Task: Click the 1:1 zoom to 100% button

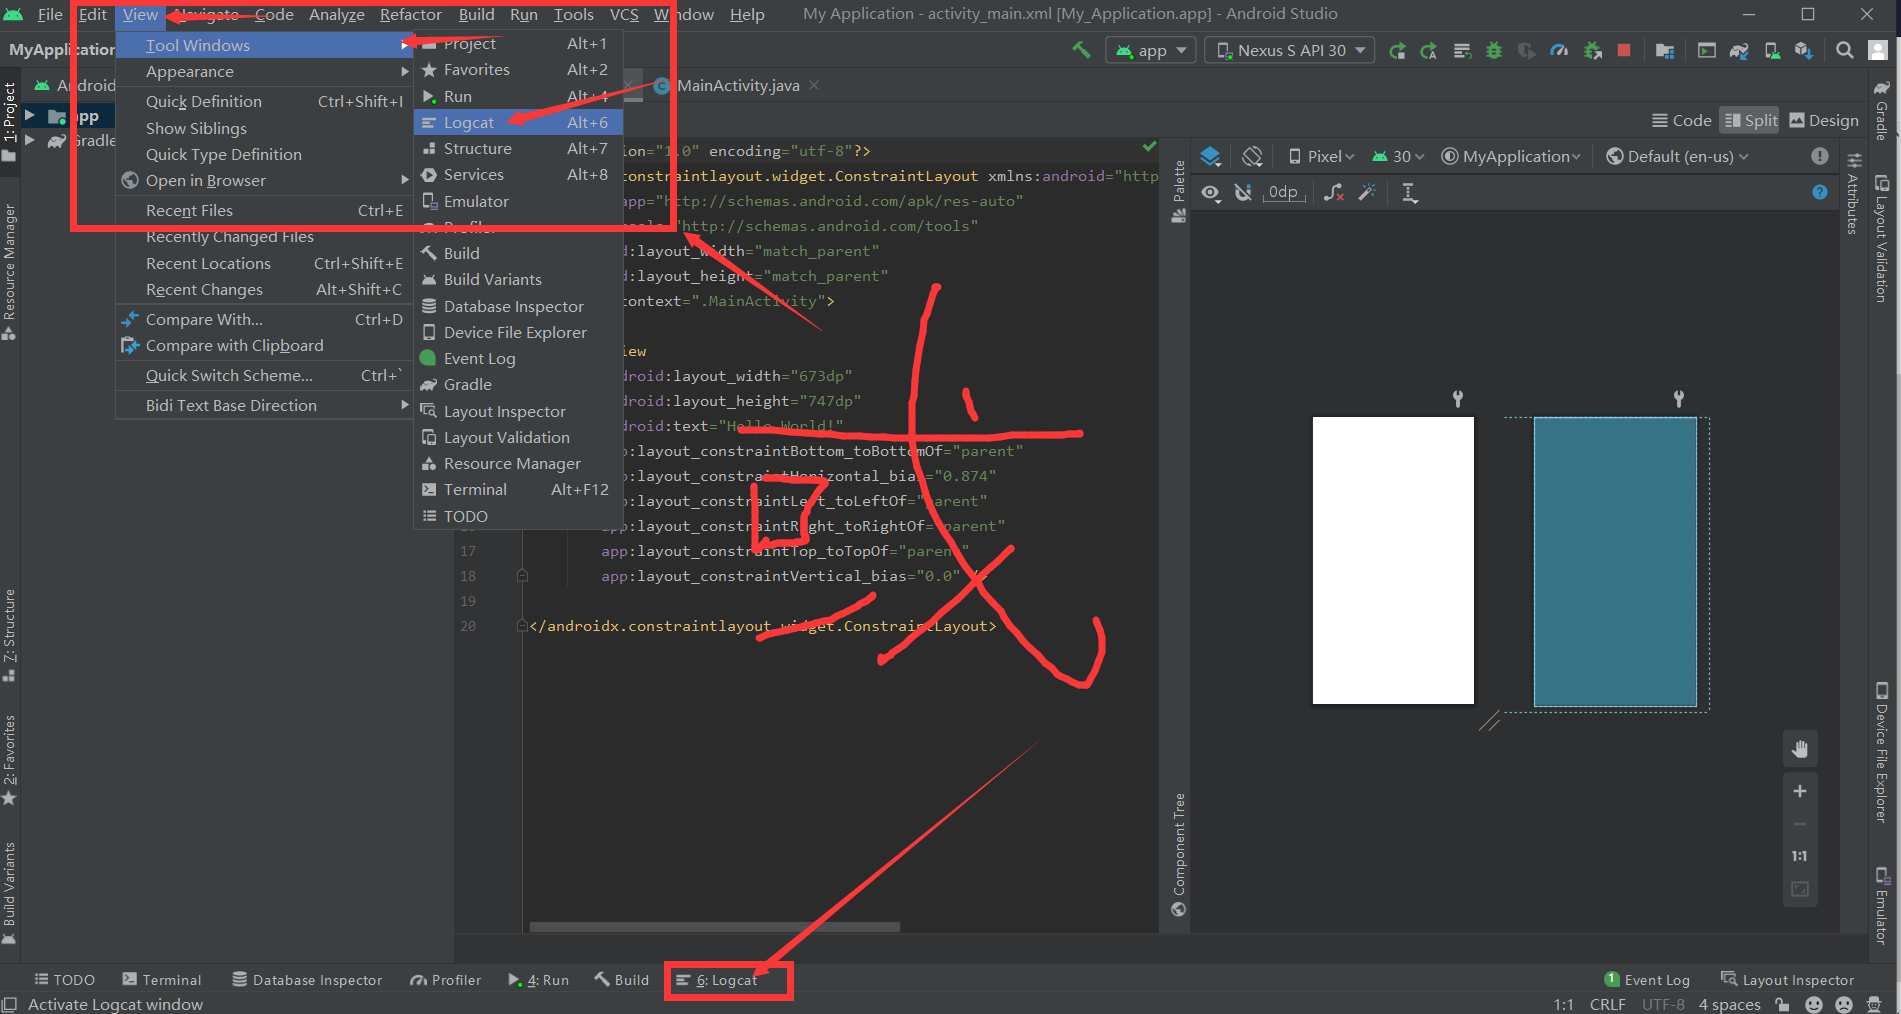Action: pyautogui.click(x=1800, y=856)
